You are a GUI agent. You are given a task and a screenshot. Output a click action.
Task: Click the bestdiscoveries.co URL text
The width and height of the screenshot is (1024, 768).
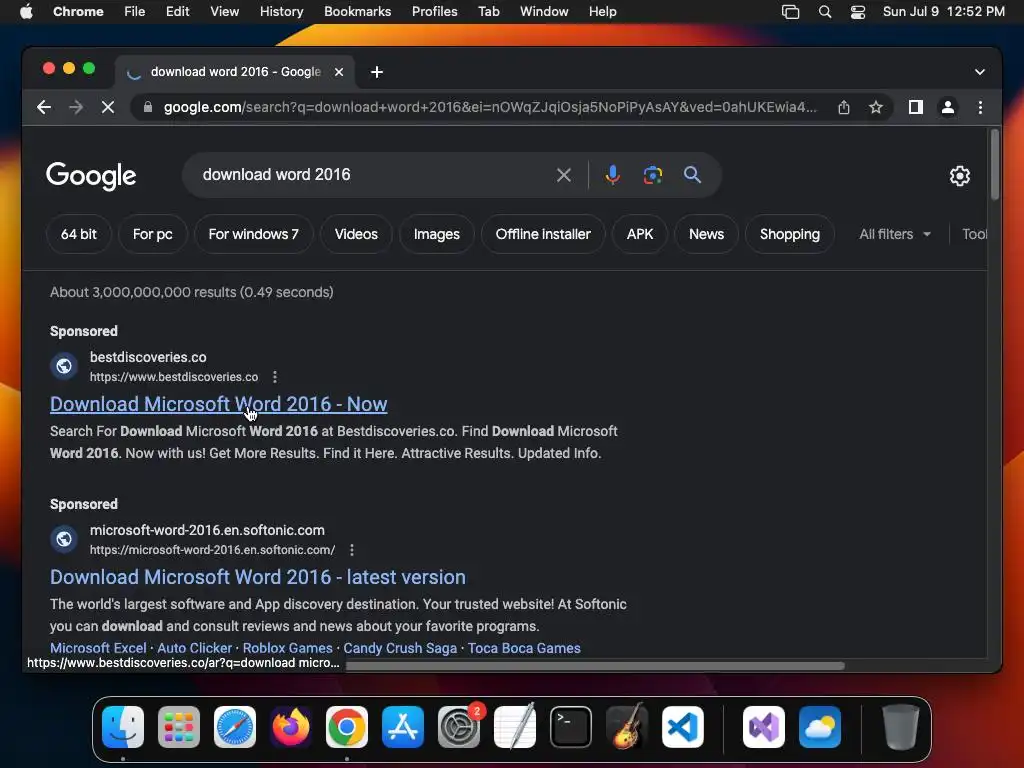coord(174,377)
